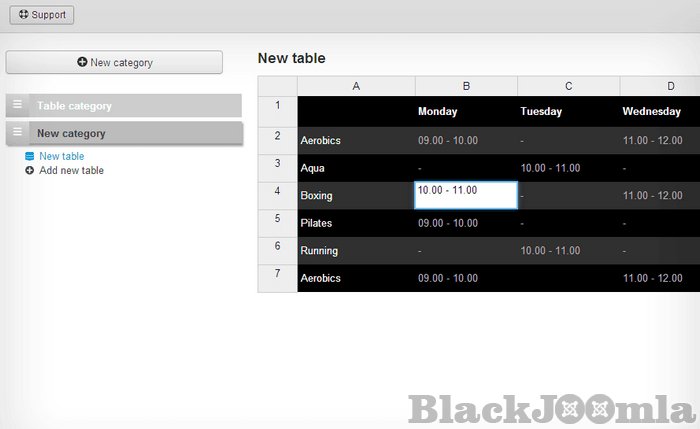Select column A header
Screen dimensions: 700x429
click(356, 86)
